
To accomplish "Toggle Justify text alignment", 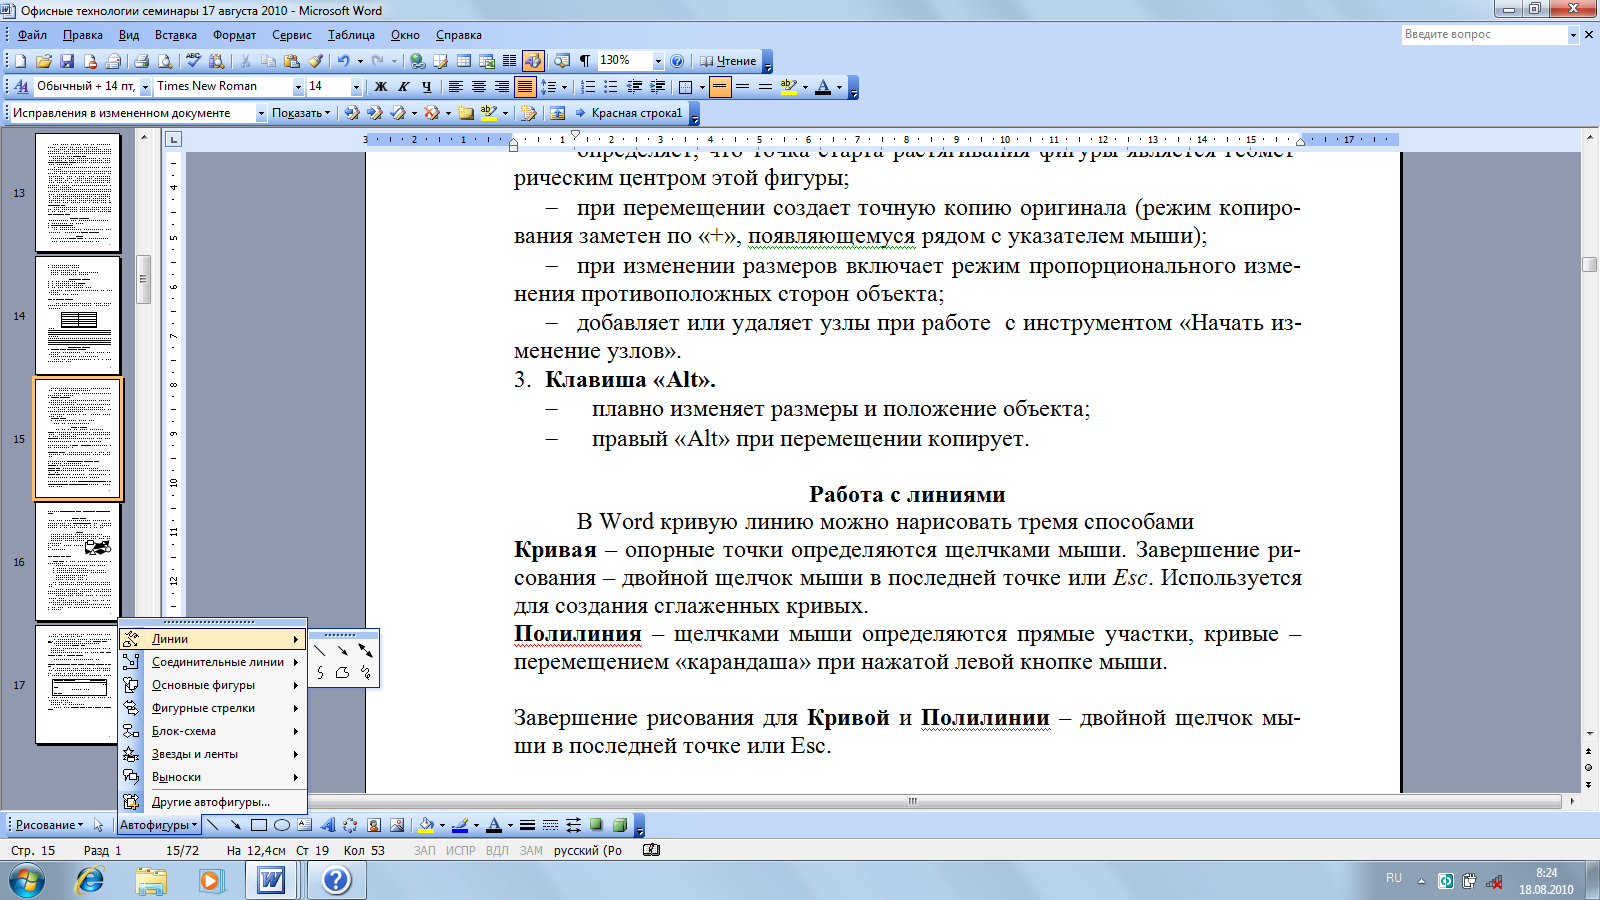I will point(524,87).
